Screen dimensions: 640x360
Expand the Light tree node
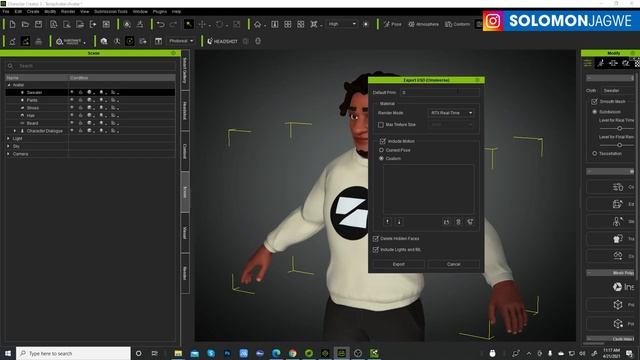pyautogui.click(x=8, y=139)
